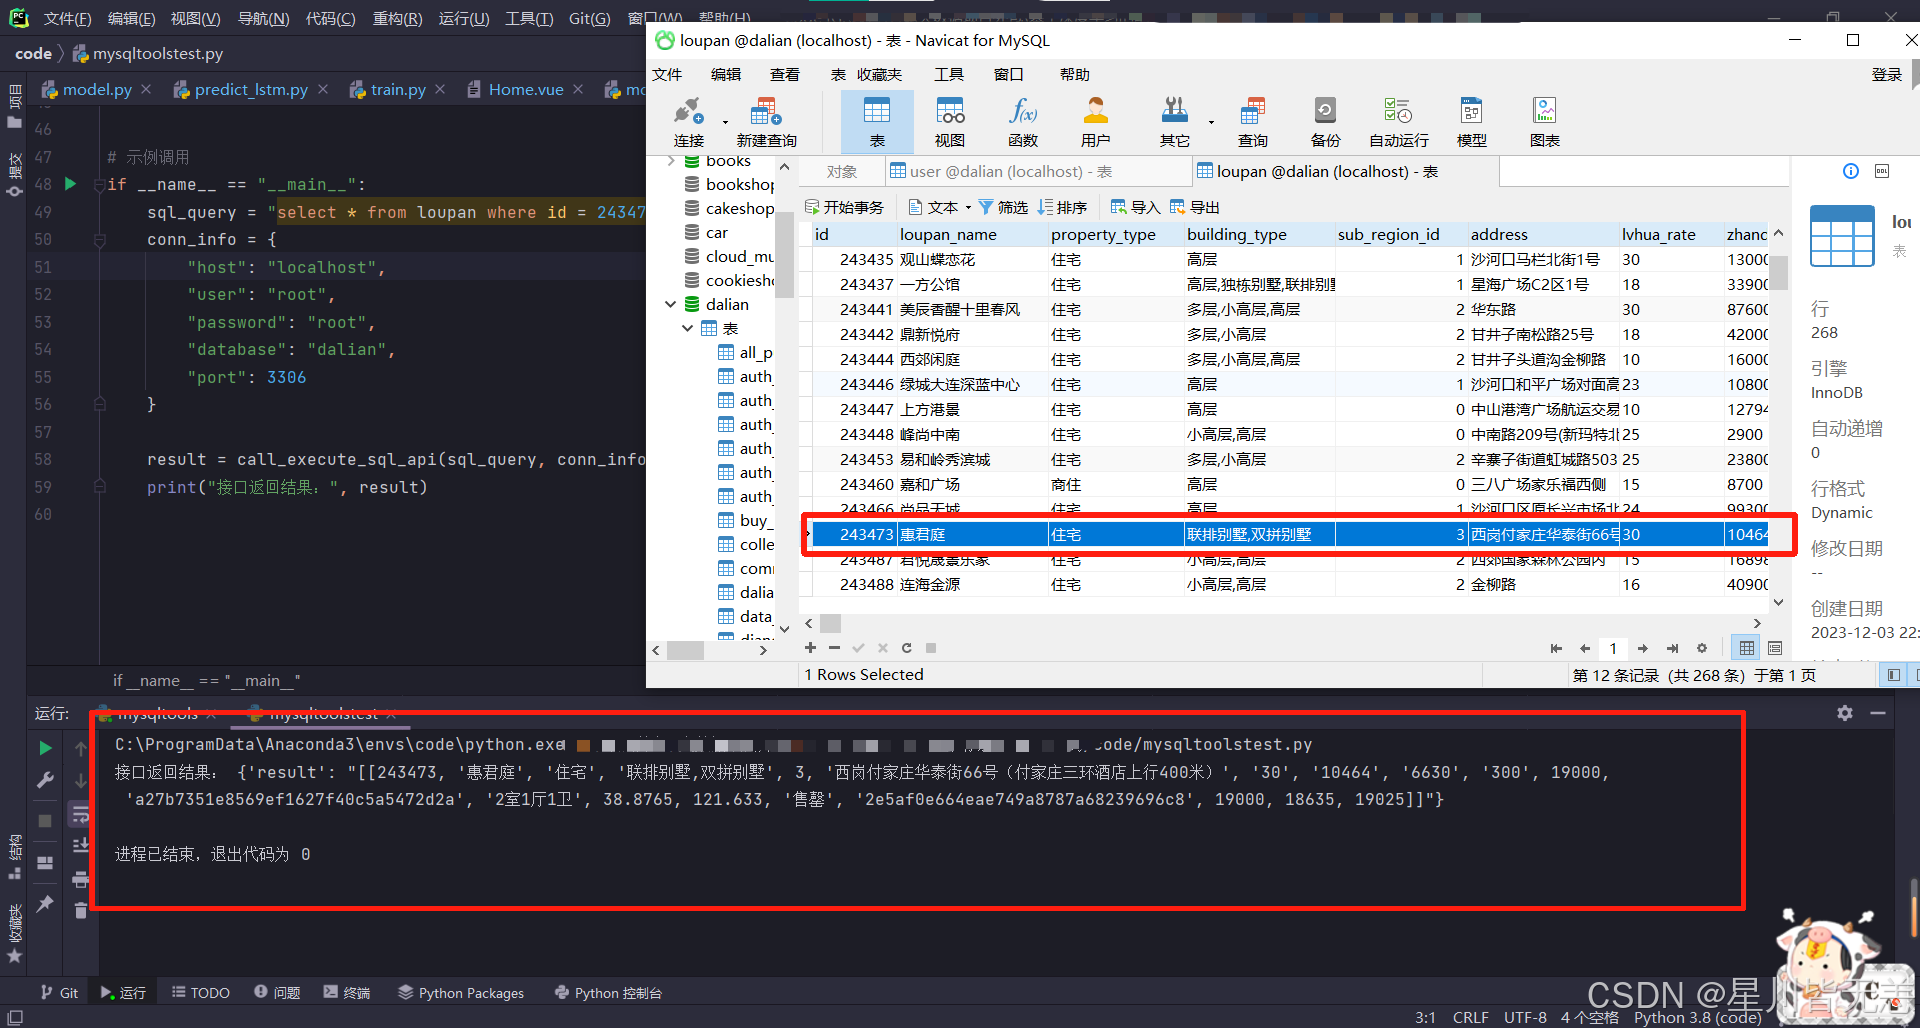Go to the last page of records

pyautogui.click(x=1672, y=648)
